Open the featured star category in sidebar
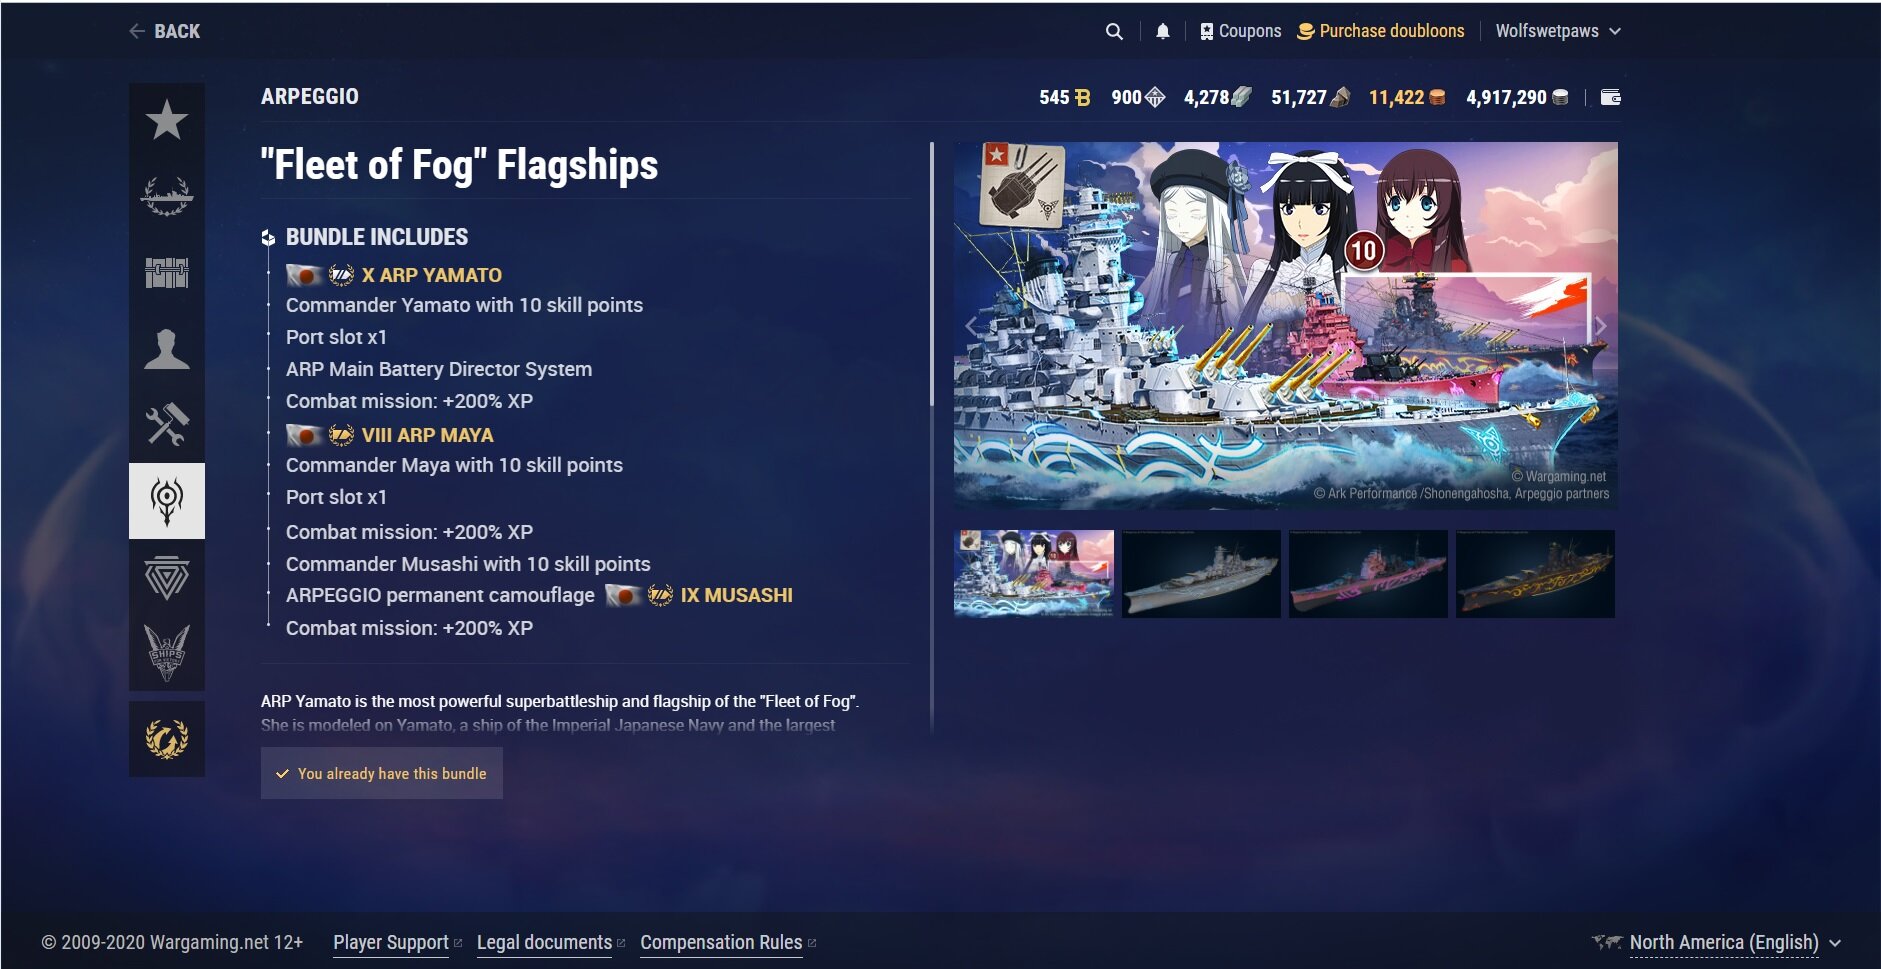 pyautogui.click(x=167, y=121)
